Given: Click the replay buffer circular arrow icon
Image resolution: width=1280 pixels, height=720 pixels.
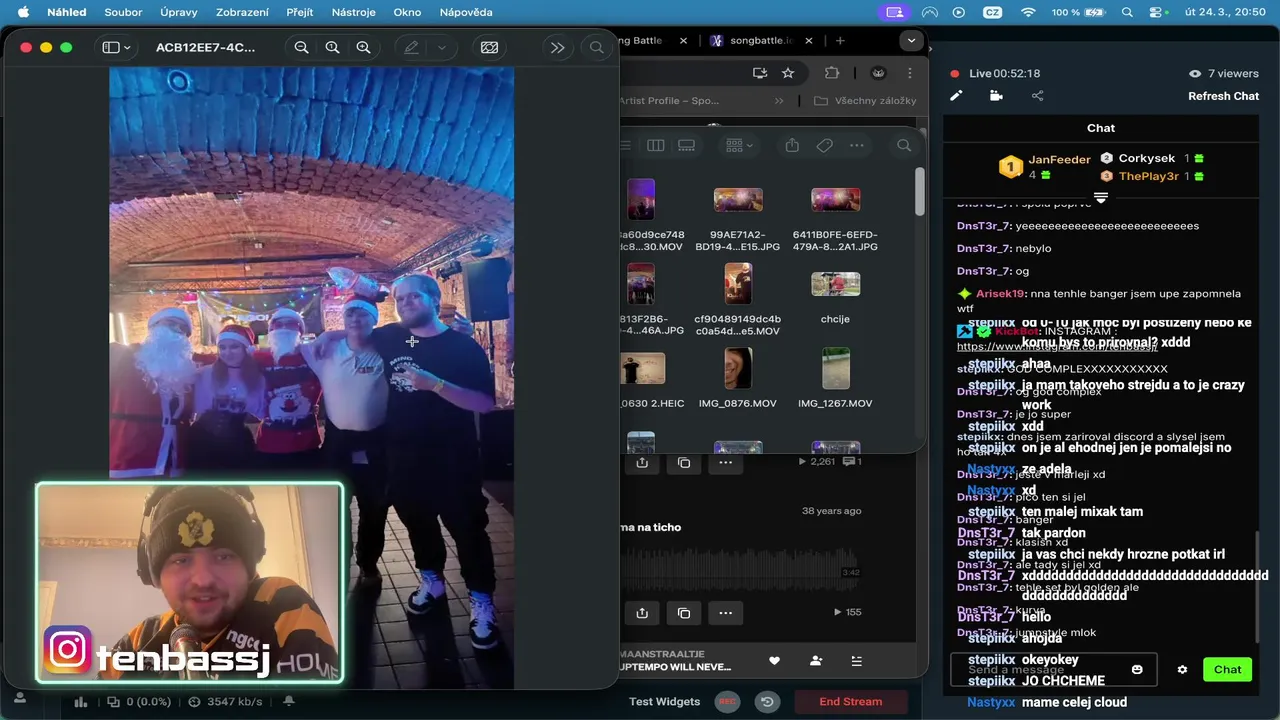Looking at the screenshot, I should click(767, 701).
